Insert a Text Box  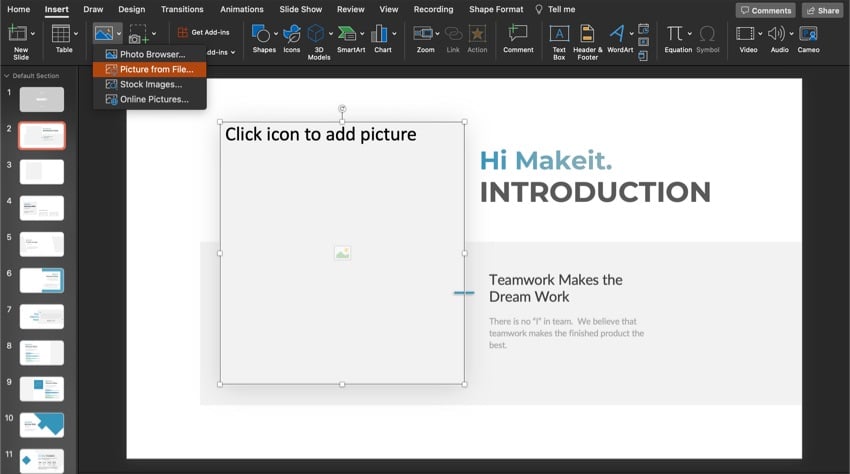point(559,35)
